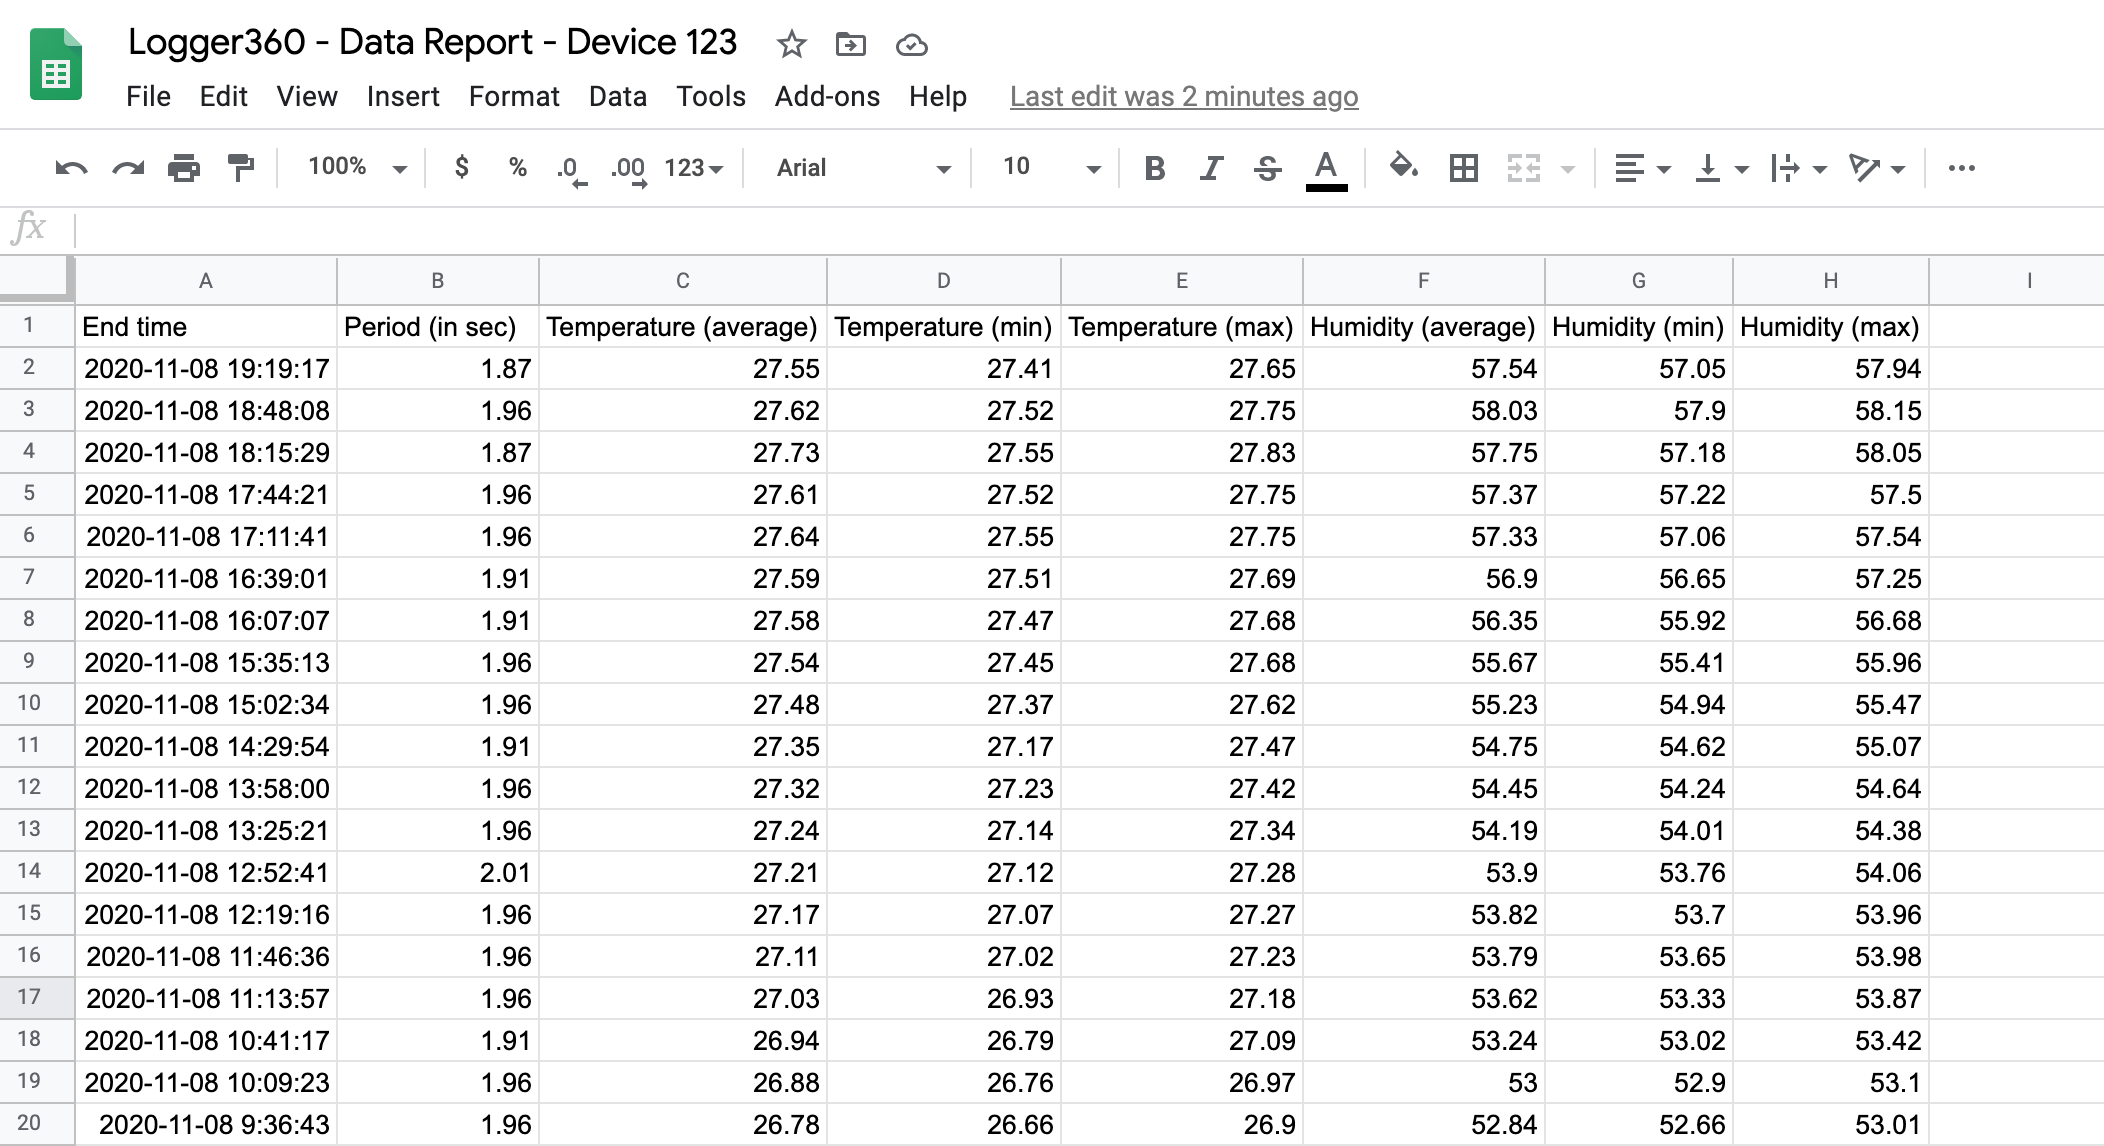The image size is (2104, 1146).
Task: Open the Format menu
Action: (x=514, y=96)
